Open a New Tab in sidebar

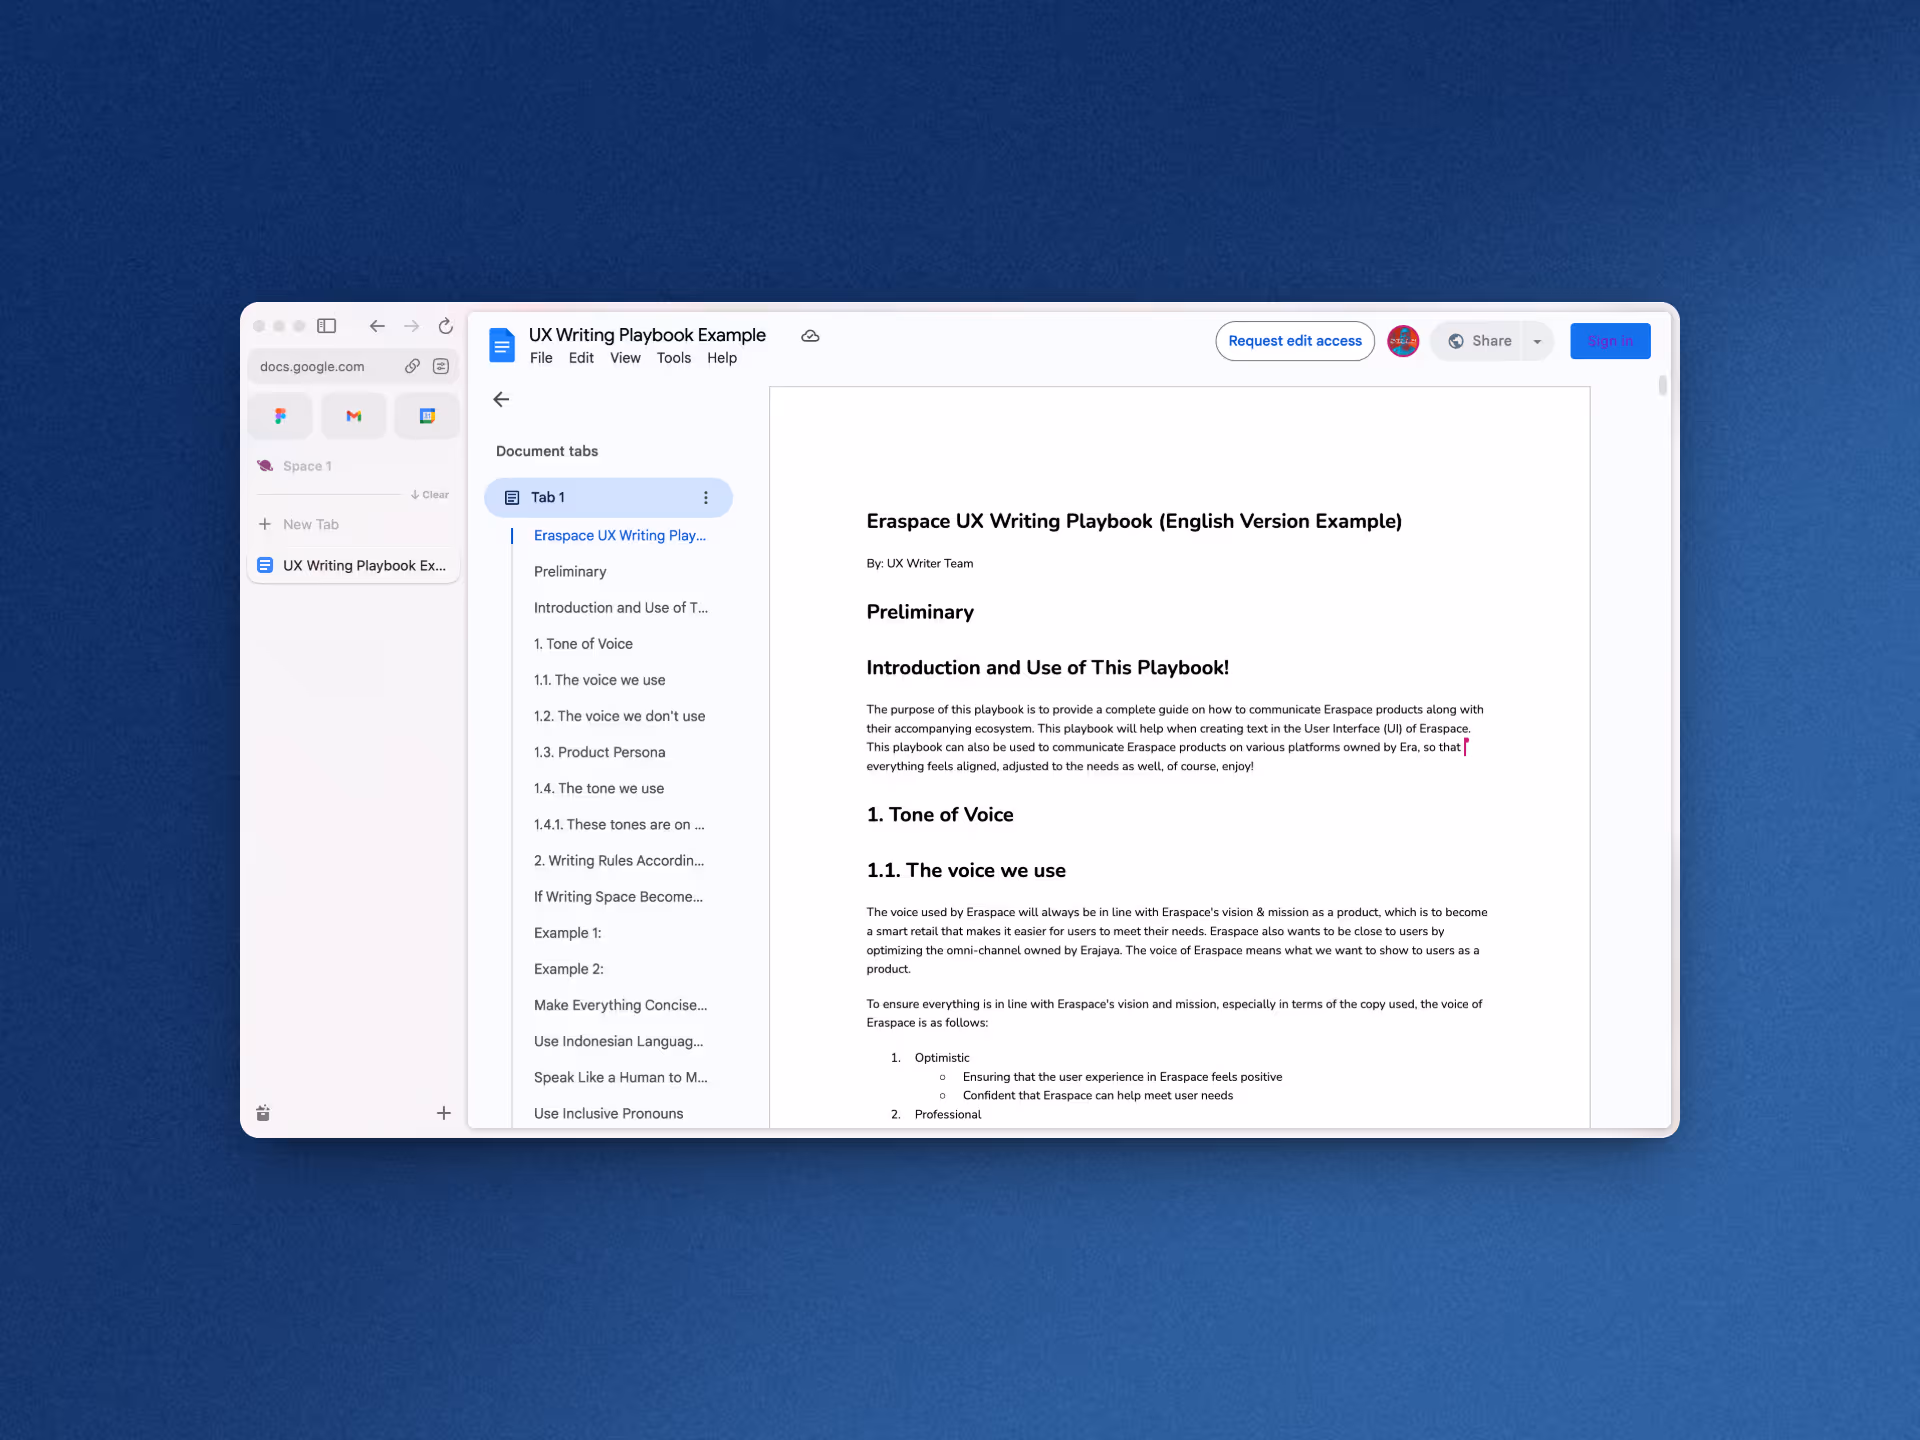tap(311, 524)
